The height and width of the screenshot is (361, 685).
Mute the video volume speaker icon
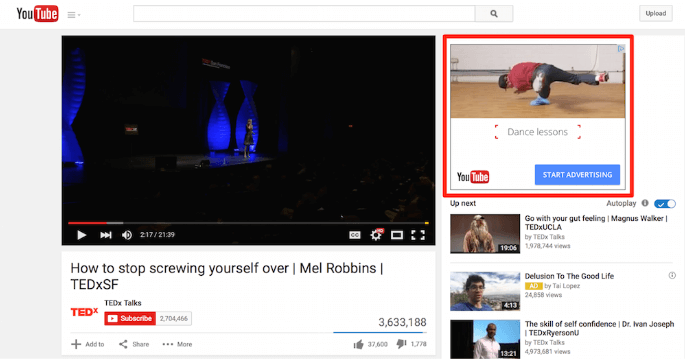pyautogui.click(x=127, y=235)
